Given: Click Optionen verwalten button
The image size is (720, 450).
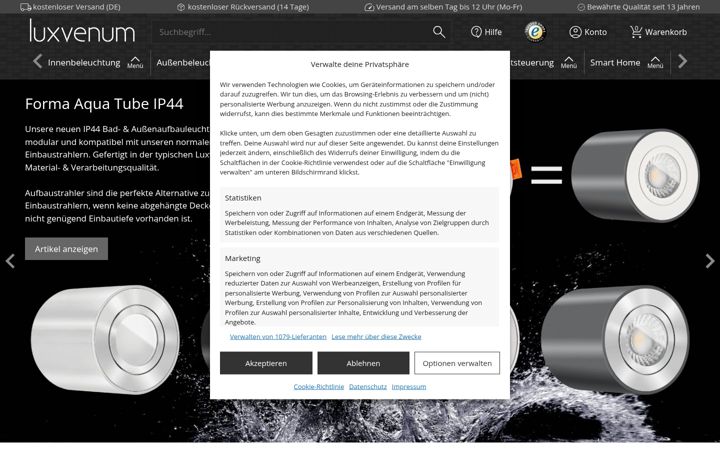Looking at the screenshot, I should click(457, 363).
